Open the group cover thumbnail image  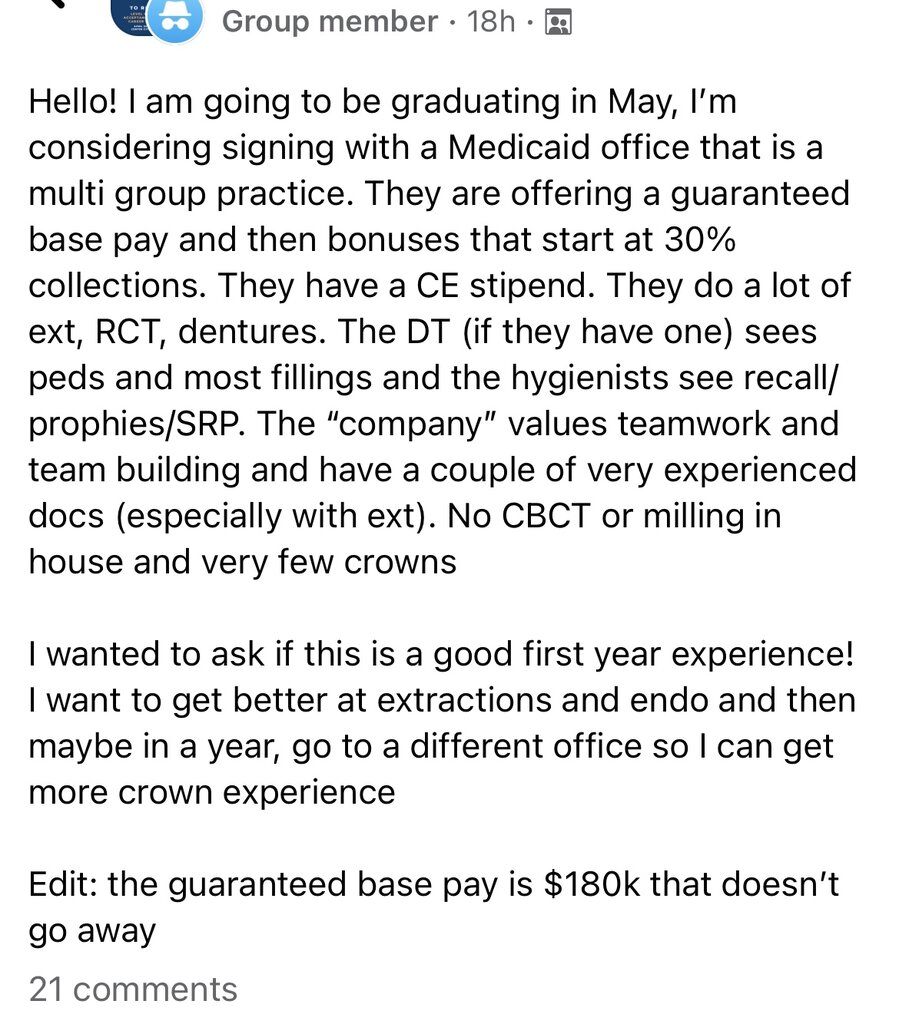131,16
